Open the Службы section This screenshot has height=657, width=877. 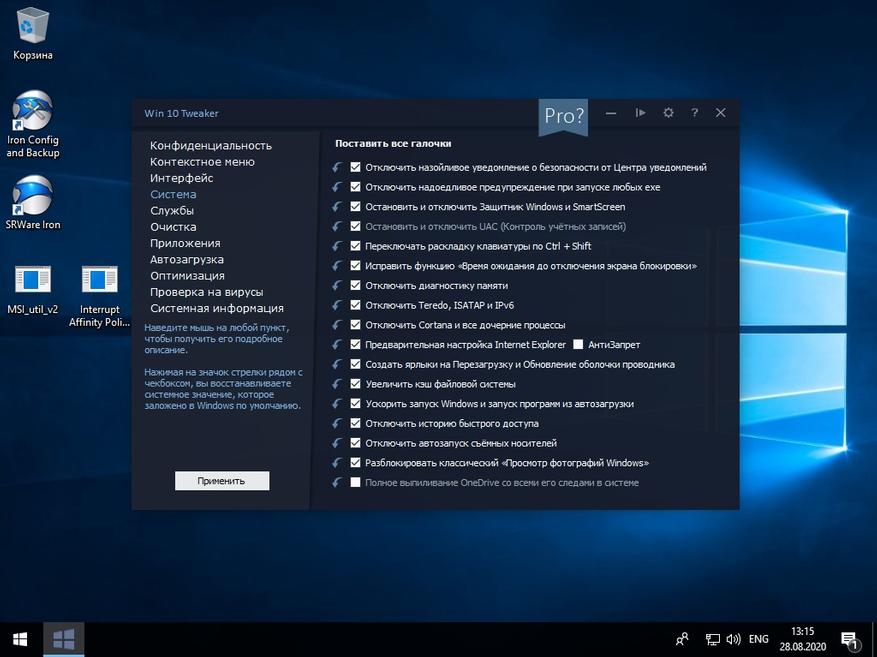pyautogui.click(x=172, y=211)
